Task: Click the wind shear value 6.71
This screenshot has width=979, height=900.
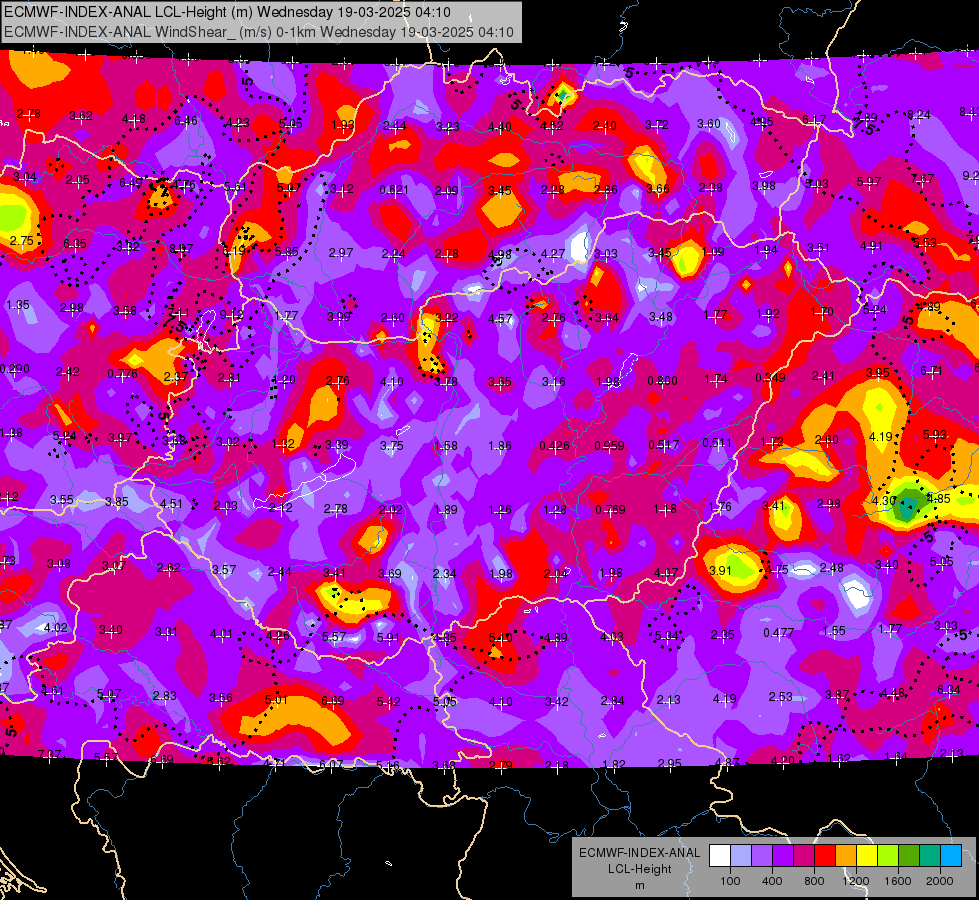Action: click(x=931, y=372)
